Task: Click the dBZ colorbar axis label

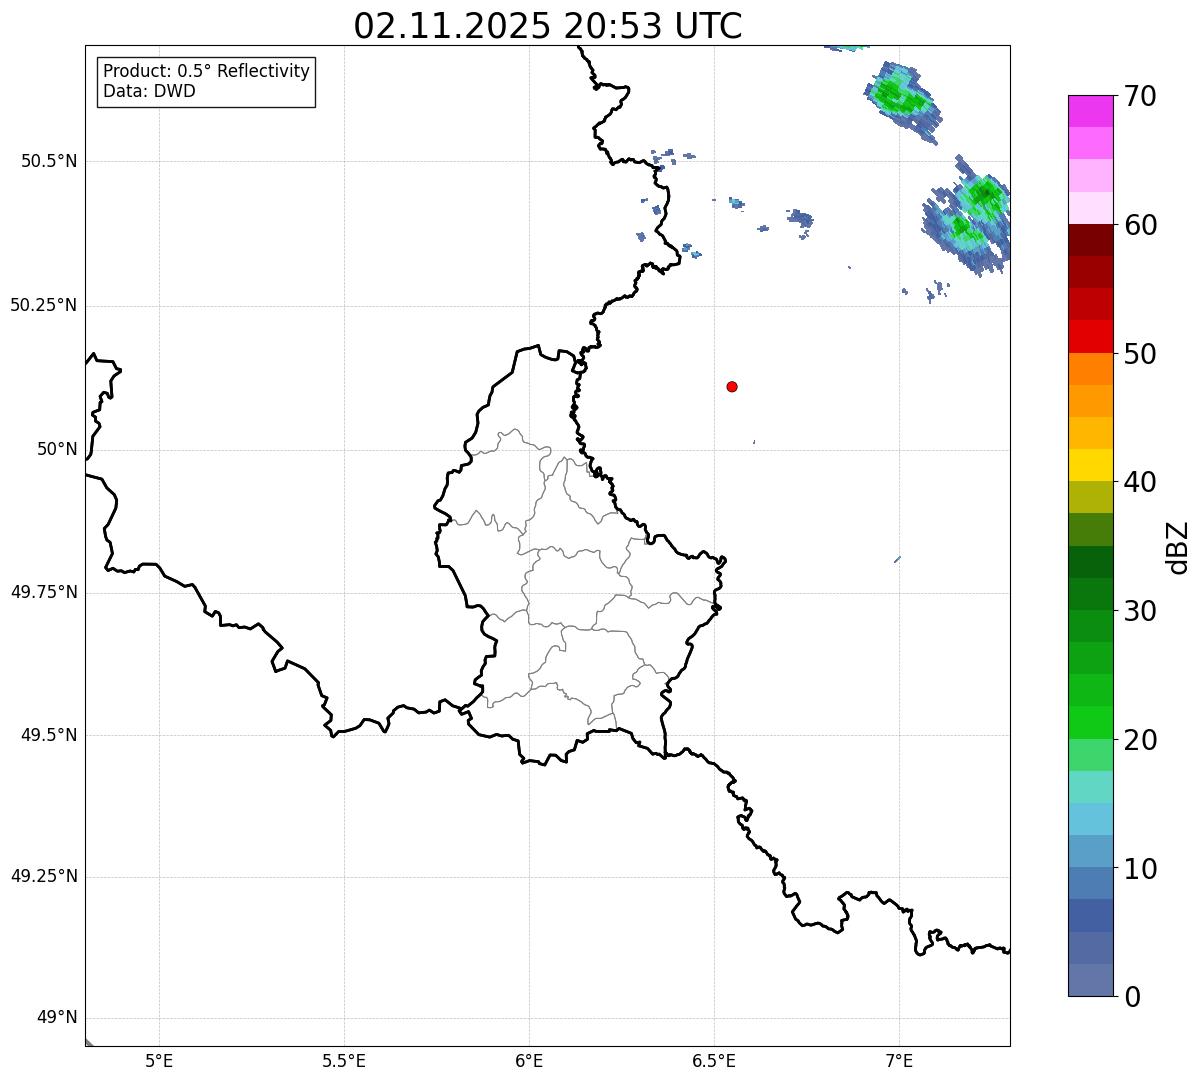Action: click(x=1179, y=547)
